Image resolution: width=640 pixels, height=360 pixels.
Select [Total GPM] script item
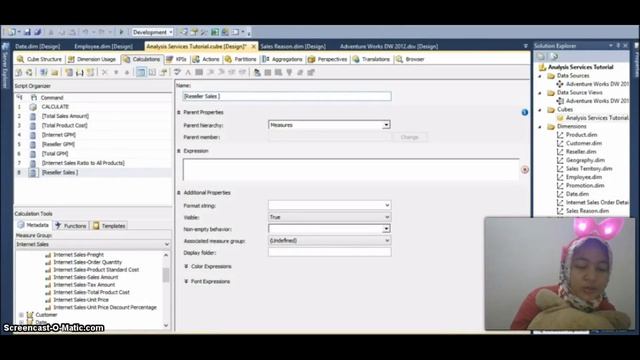click(x=55, y=153)
